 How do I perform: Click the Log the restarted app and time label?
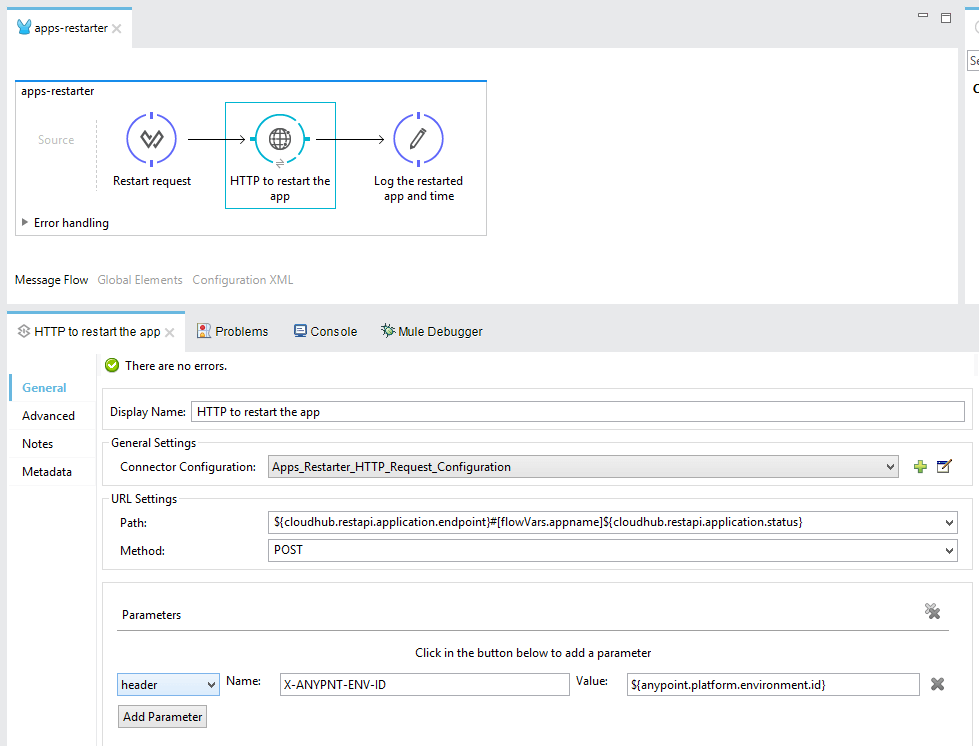(x=418, y=188)
